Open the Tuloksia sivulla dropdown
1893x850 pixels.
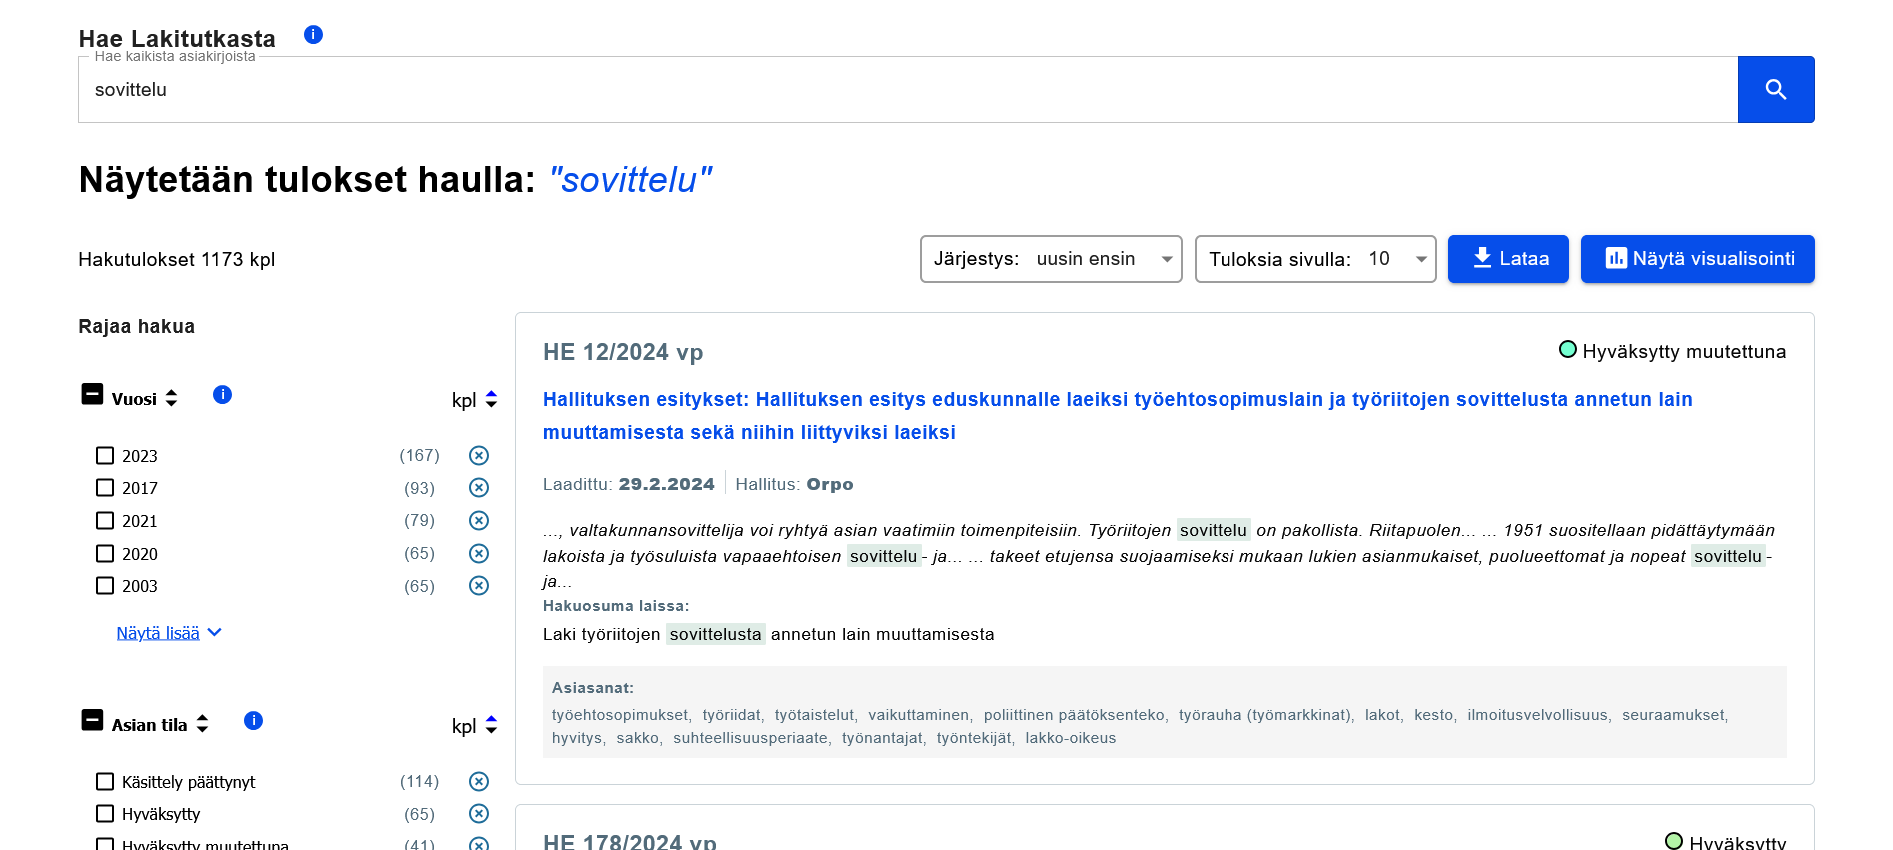pyautogui.click(x=1315, y=259)
